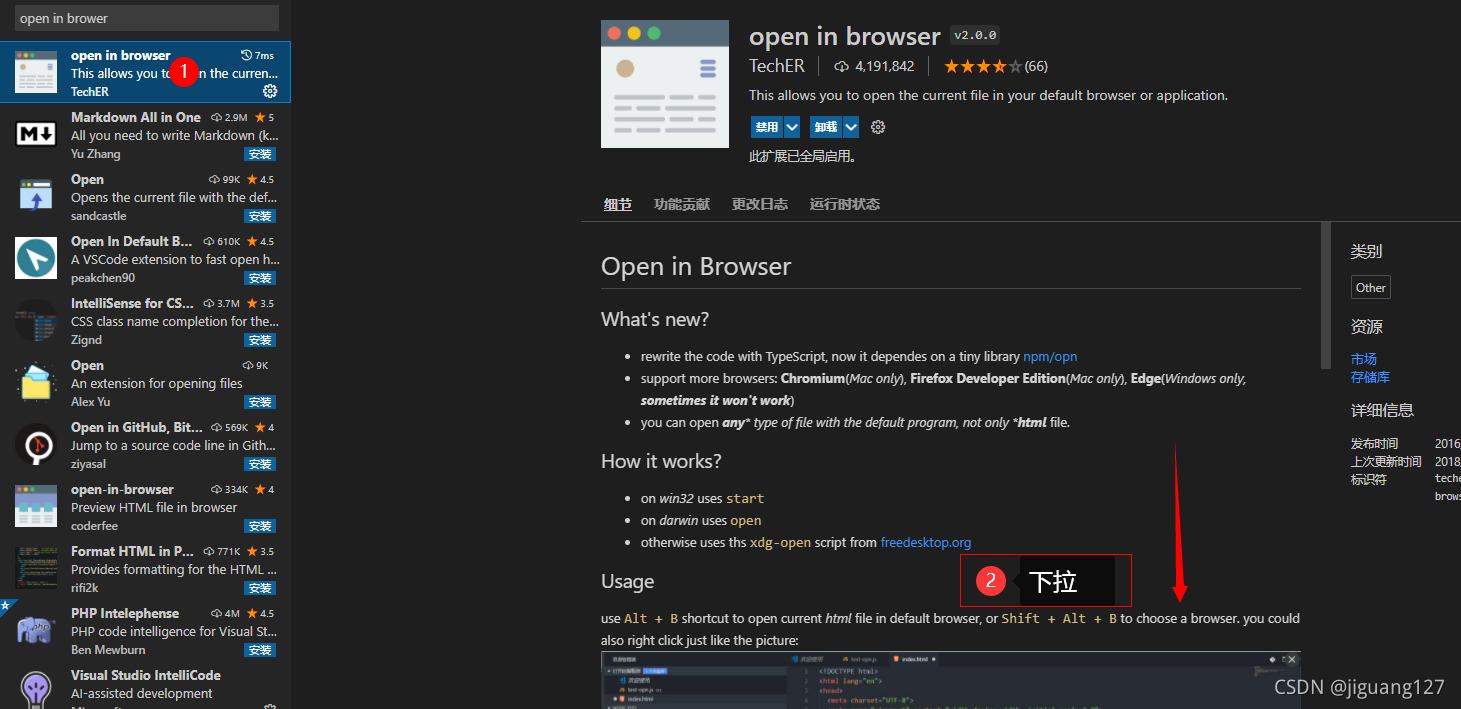1461x709 pixels.
Task: Install Open In Default Browser by peakchen90
Action: click(x=260, y=278)
